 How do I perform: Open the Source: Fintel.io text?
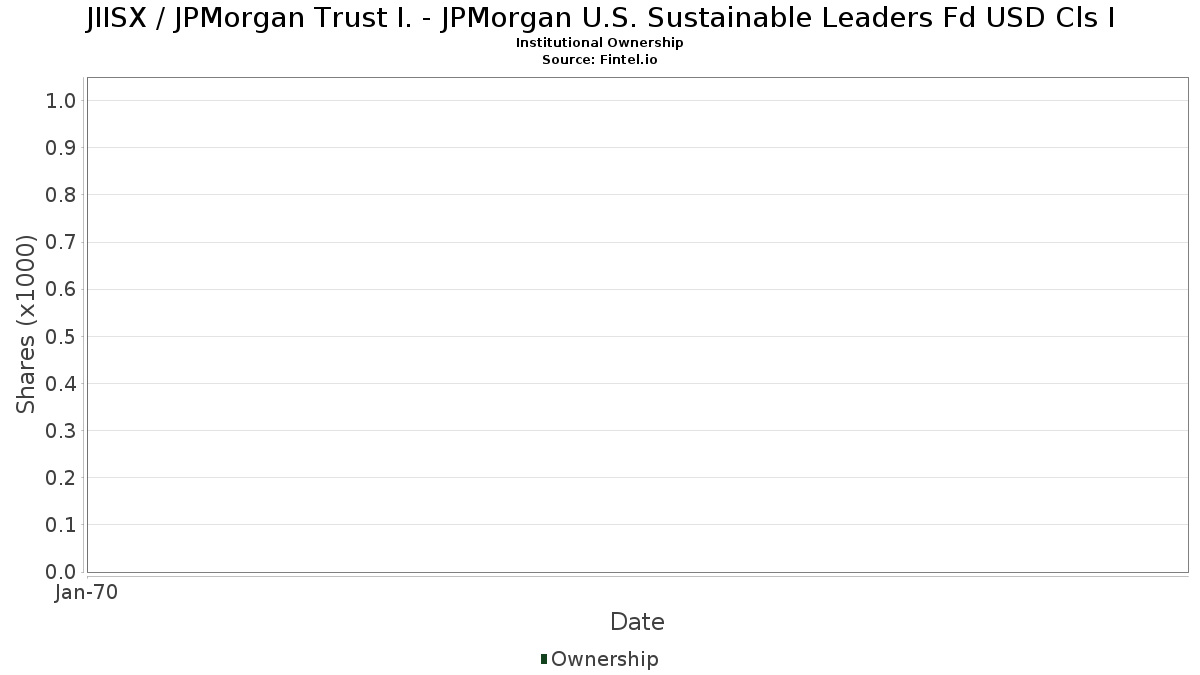pos(600,59)
